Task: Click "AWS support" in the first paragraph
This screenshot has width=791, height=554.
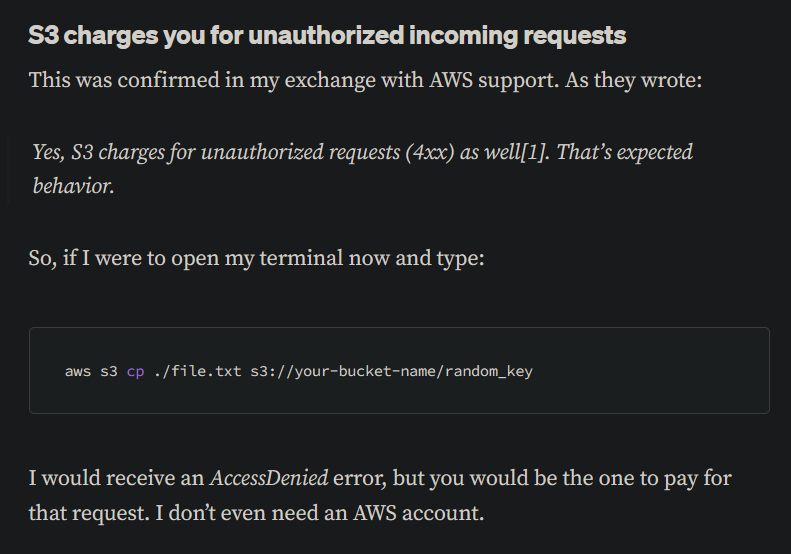Action: [x=494, y=80]
